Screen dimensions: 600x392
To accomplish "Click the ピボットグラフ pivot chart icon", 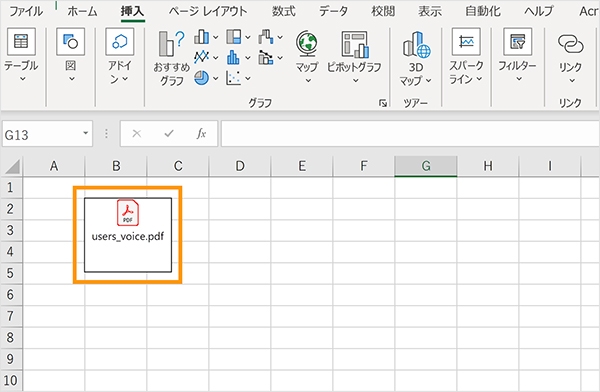I will 355,44.
